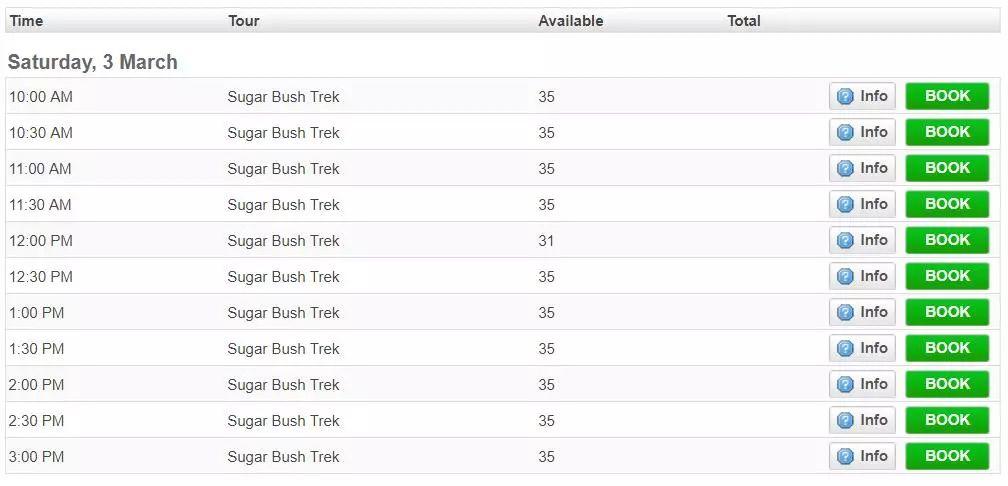
Task: Click the Time column header
Action: [x=27, y=21]
